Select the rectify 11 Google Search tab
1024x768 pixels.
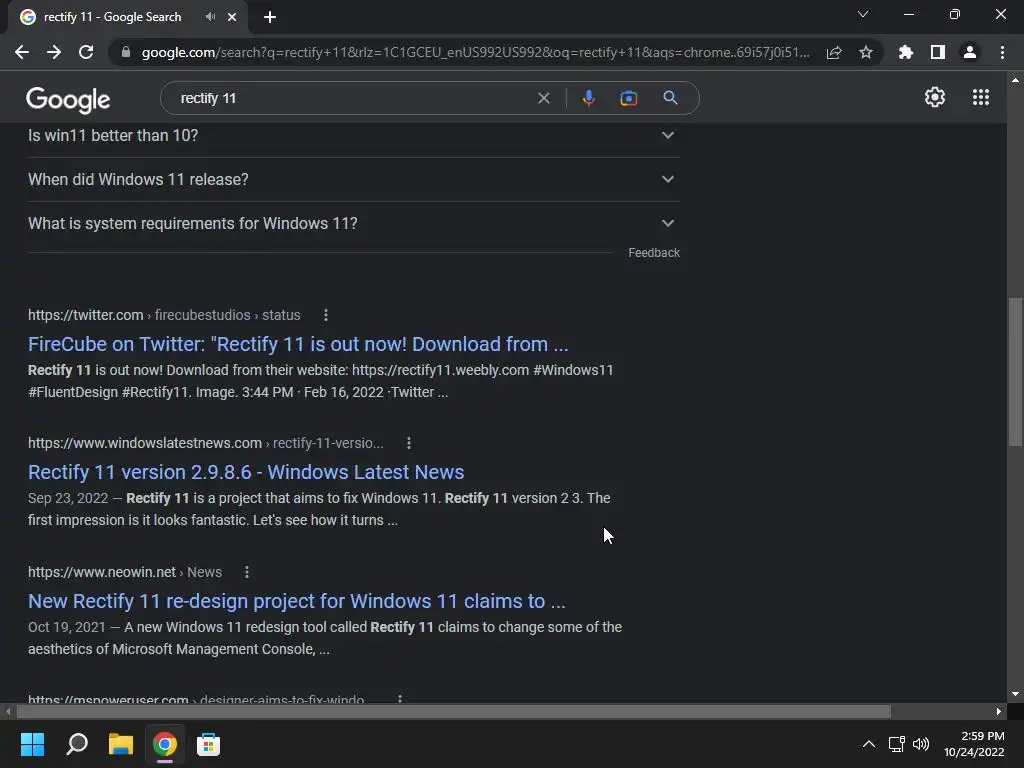point(112,17)
